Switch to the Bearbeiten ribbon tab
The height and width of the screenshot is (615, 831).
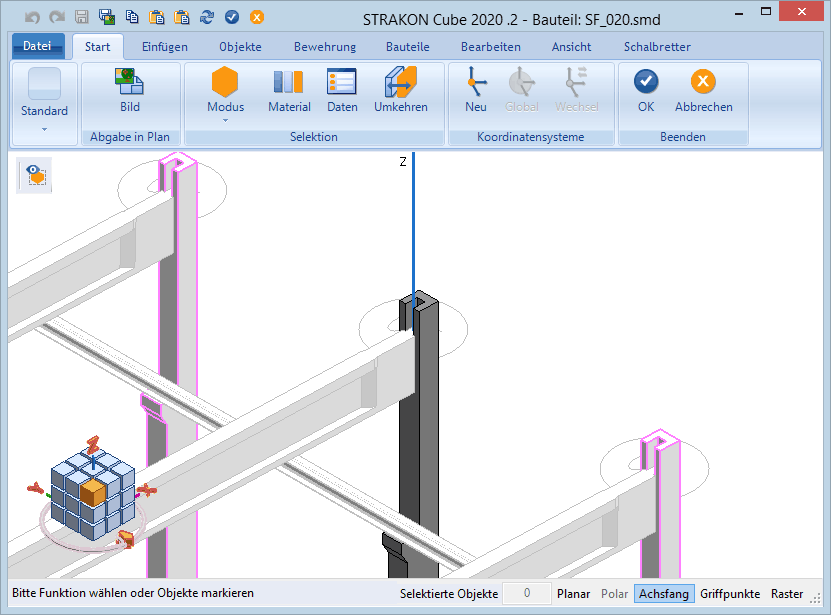pos(491,47)
